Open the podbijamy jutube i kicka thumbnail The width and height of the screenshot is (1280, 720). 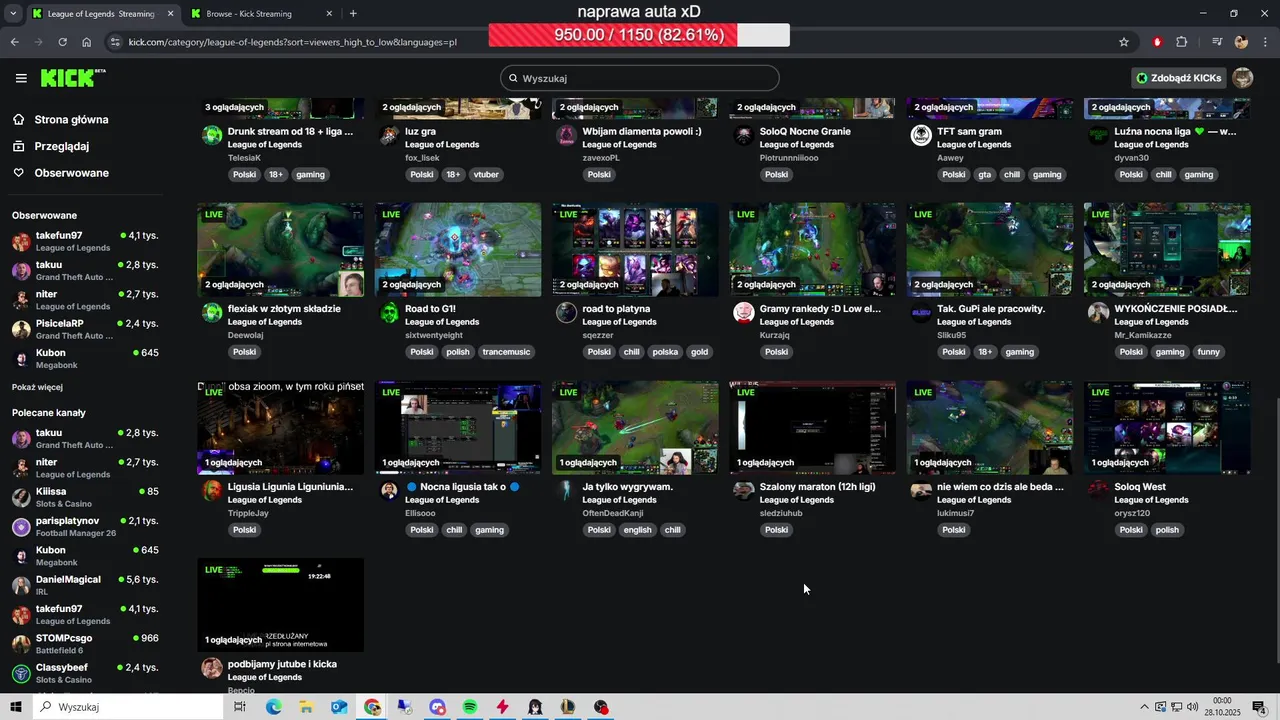pos(281,605)
